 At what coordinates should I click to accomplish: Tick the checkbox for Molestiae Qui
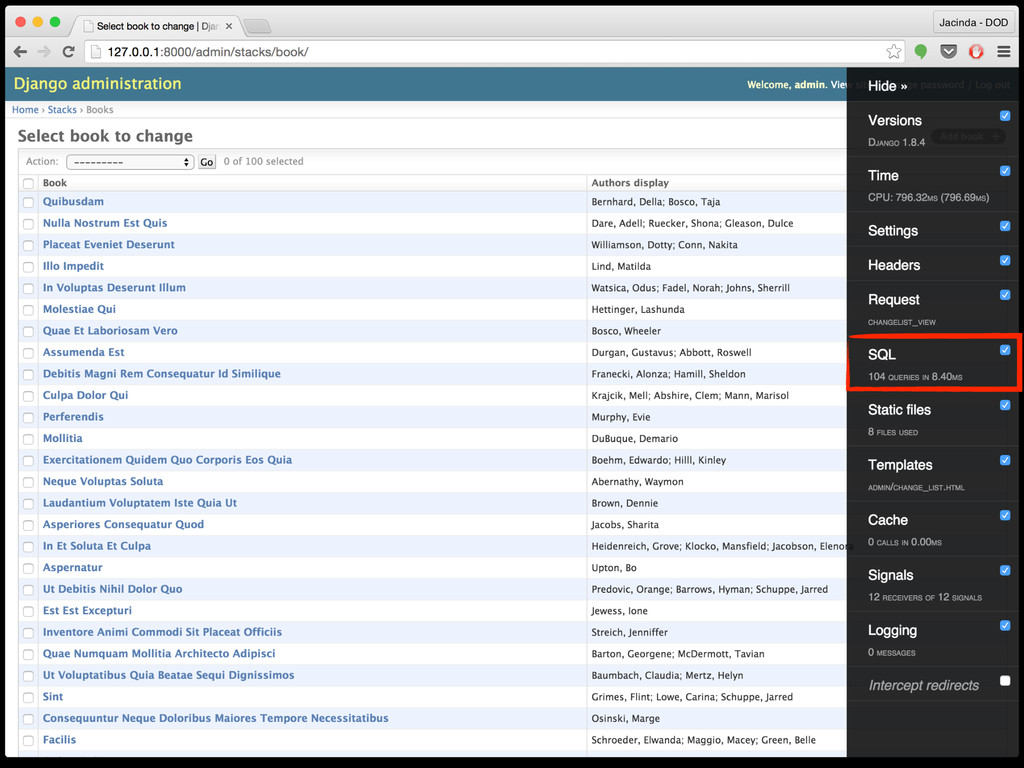point(28,310)
